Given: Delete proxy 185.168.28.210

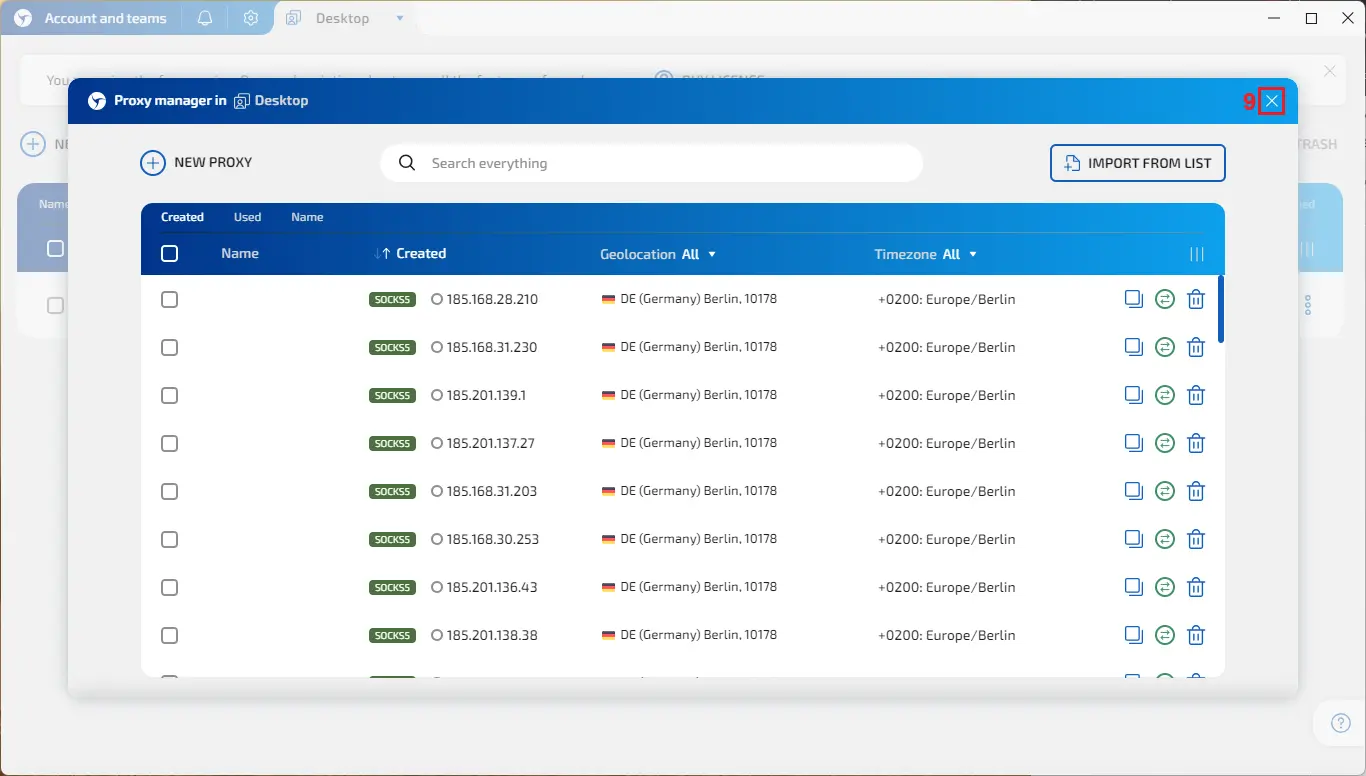Looking at the screenshot, I should pos(1196,299).
